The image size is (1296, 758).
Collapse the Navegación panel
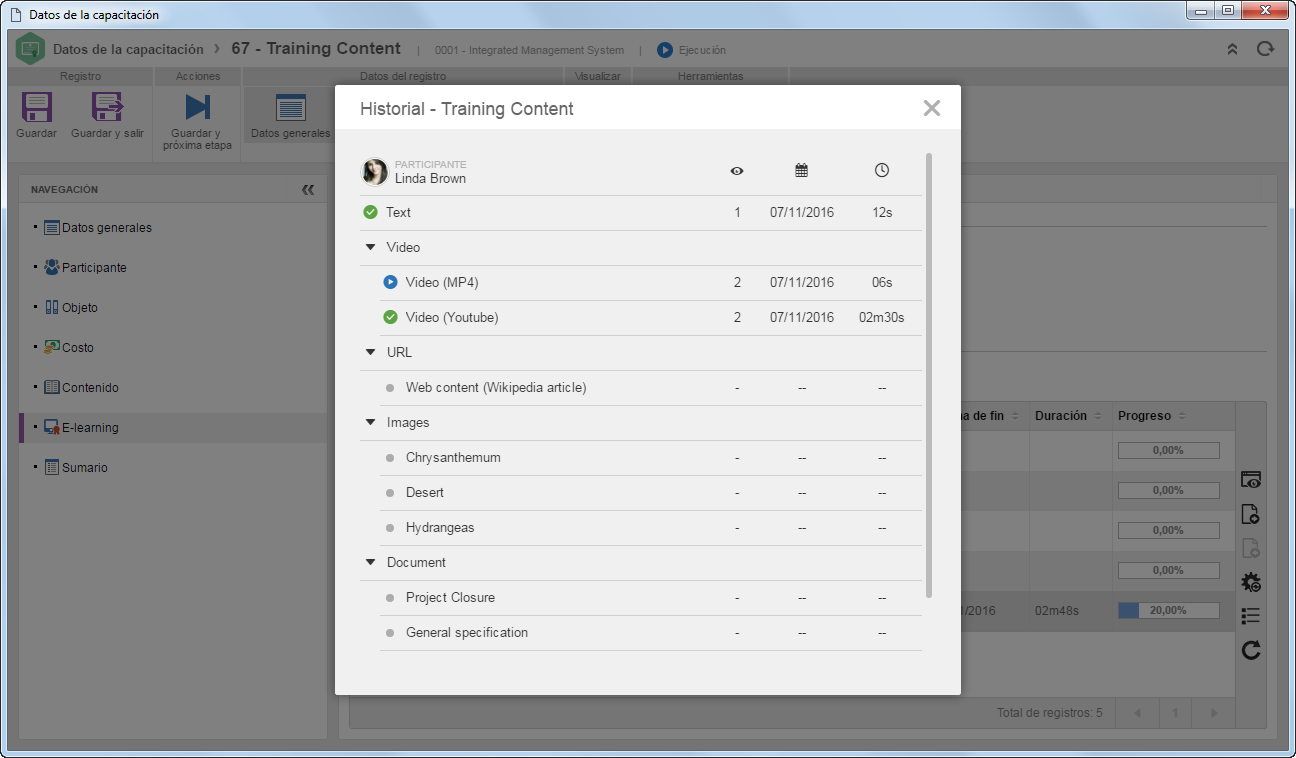click(308, 189)
